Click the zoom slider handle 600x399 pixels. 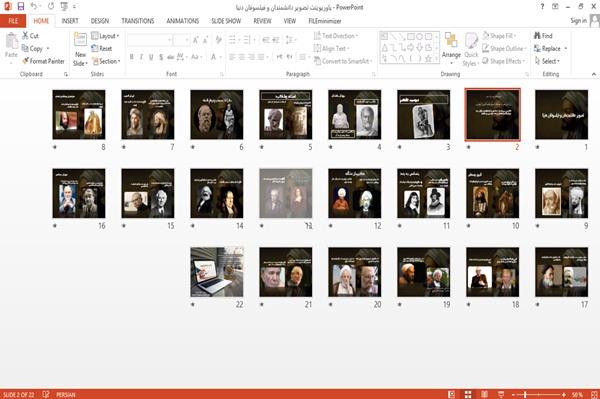525,394
